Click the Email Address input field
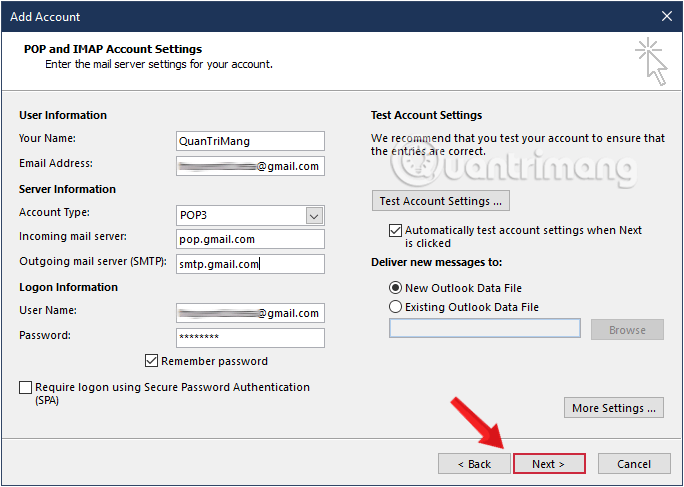 coord(250,166)
